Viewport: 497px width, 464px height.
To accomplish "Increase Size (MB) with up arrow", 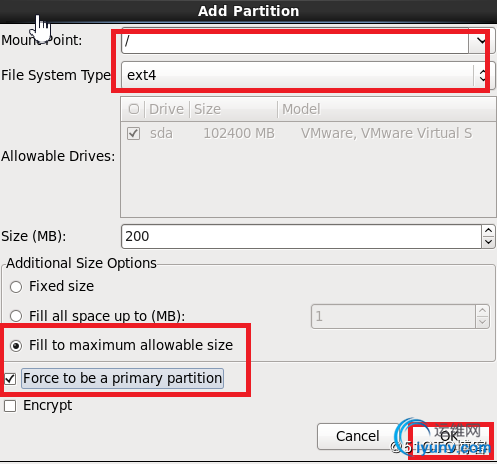I will coord(488,231).
